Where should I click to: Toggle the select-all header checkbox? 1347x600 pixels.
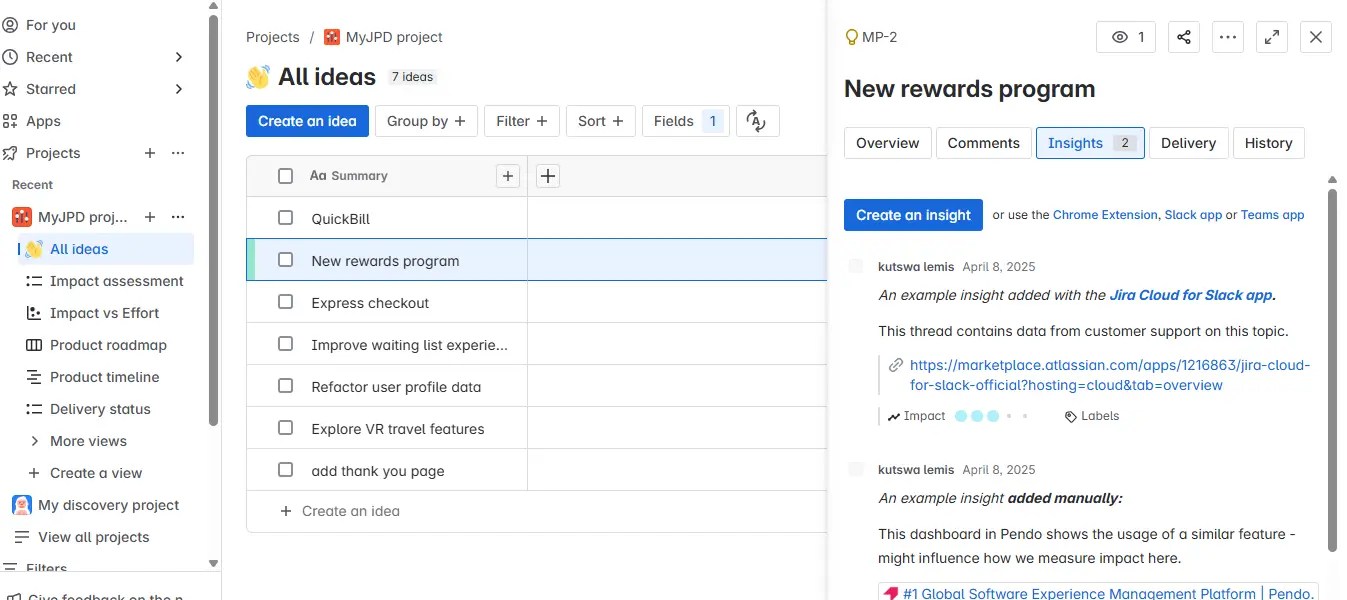pyautogui.click(x=286, y=176)
